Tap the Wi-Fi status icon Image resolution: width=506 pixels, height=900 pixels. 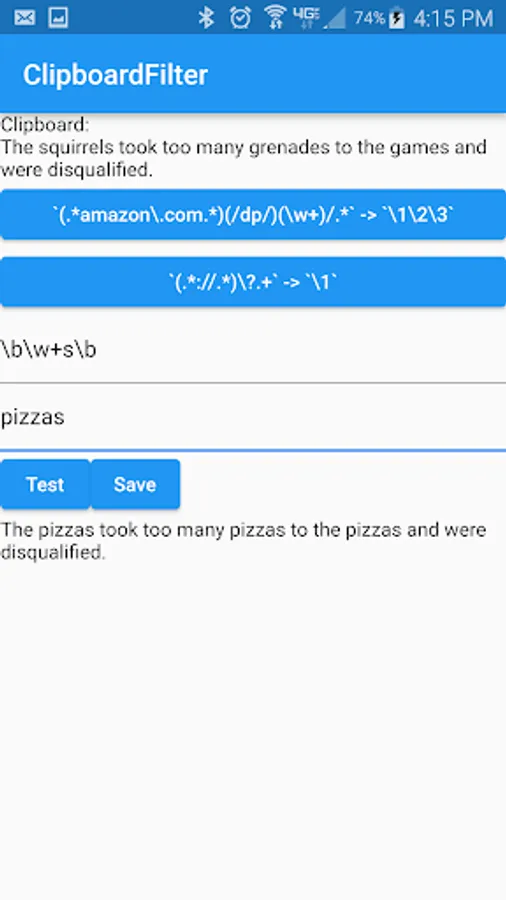coord(275,18)
